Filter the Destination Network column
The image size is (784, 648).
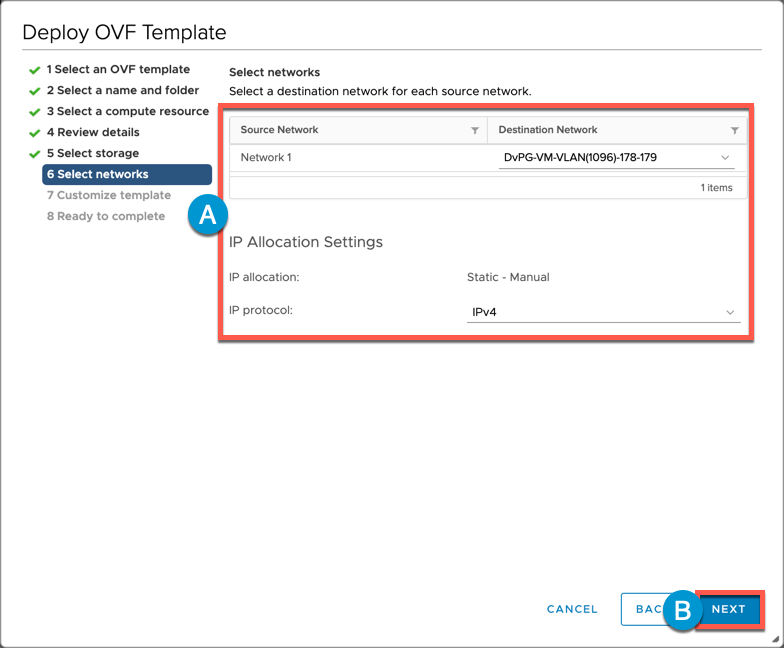click(734, 130)
